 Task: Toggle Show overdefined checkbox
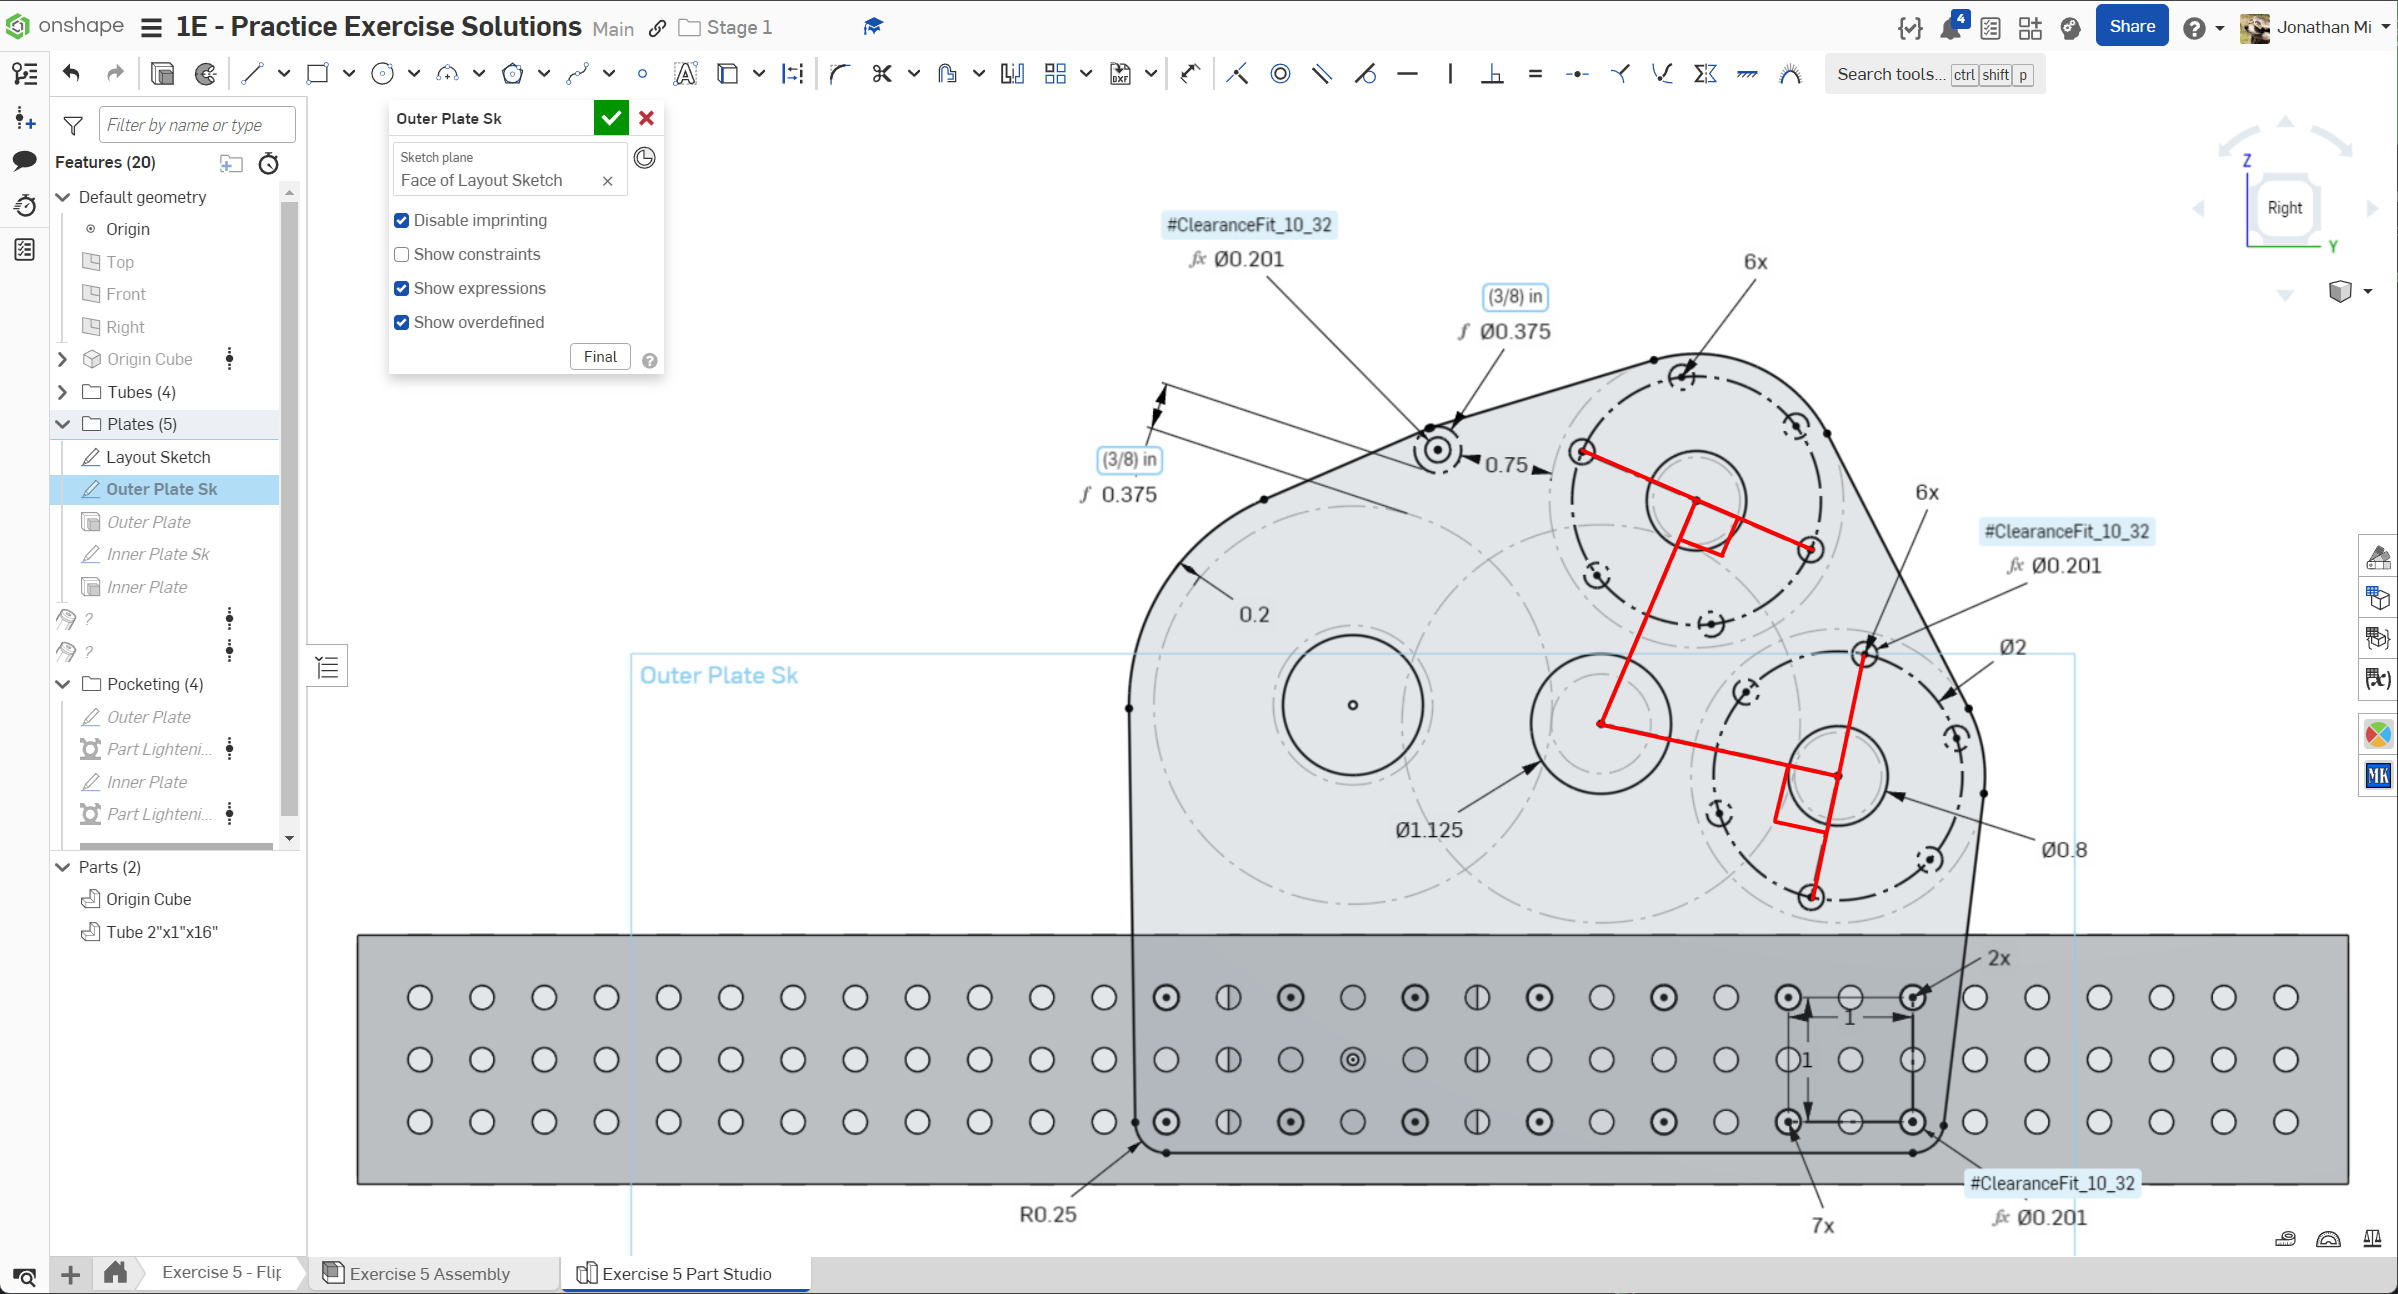click(402, 322)
